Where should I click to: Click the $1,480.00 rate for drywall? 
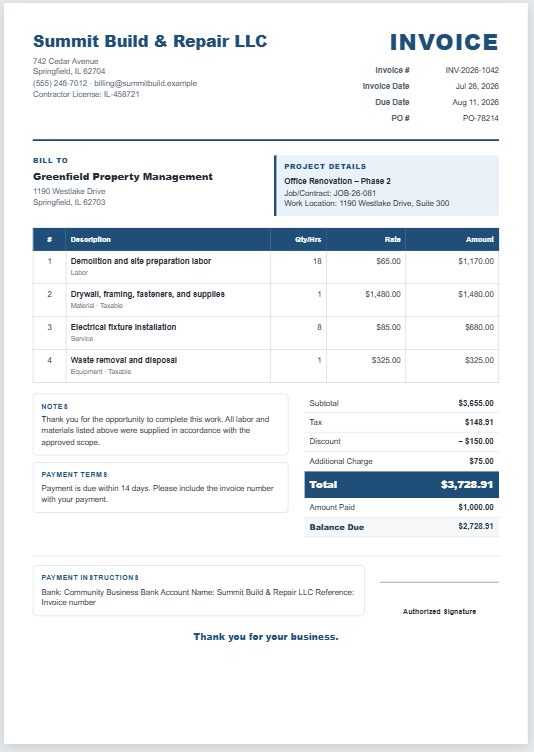383,294
